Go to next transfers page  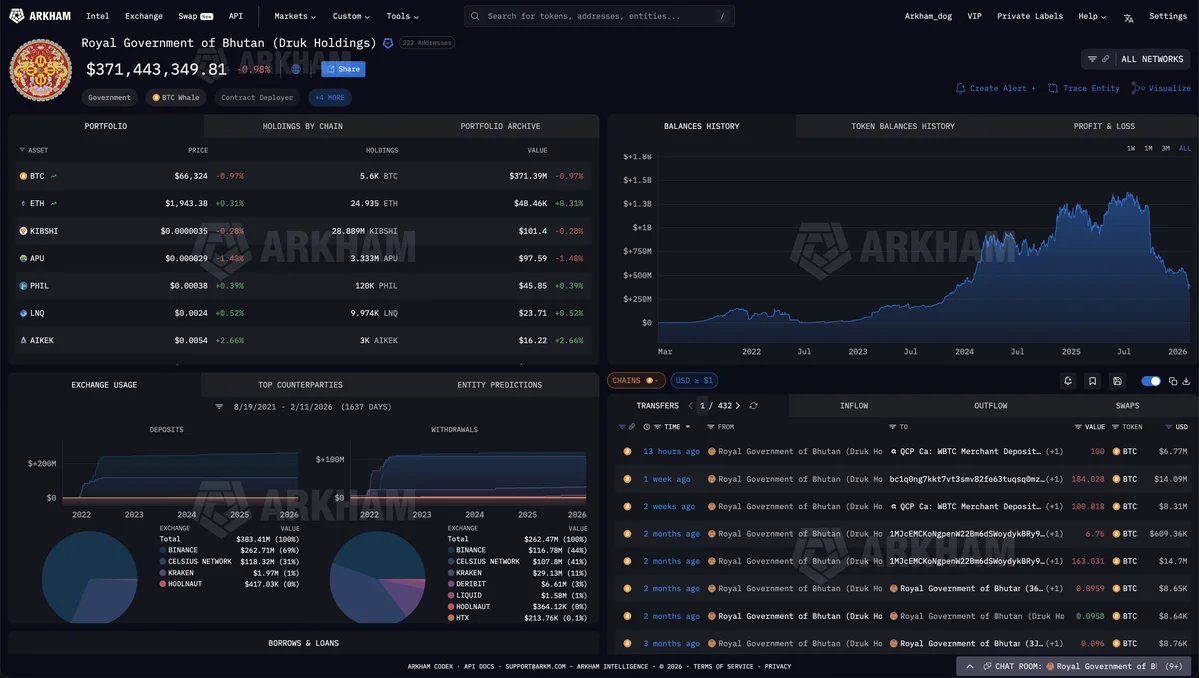738,406
